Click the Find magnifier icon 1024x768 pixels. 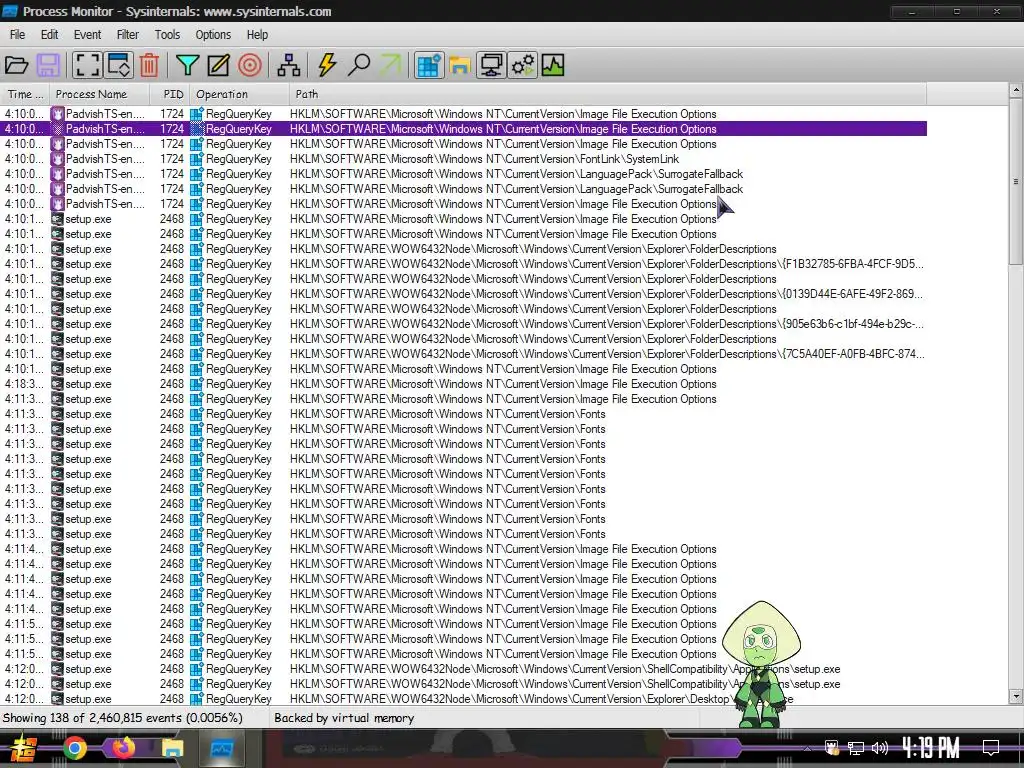pos(359,65)
